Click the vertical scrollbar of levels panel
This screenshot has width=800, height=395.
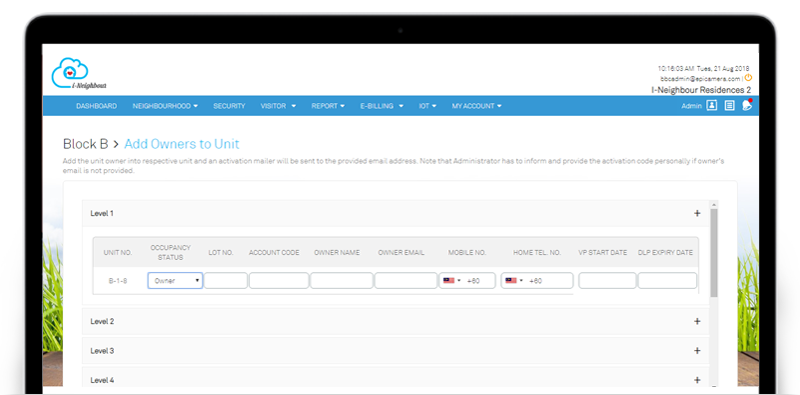click(x=714, y=253)
